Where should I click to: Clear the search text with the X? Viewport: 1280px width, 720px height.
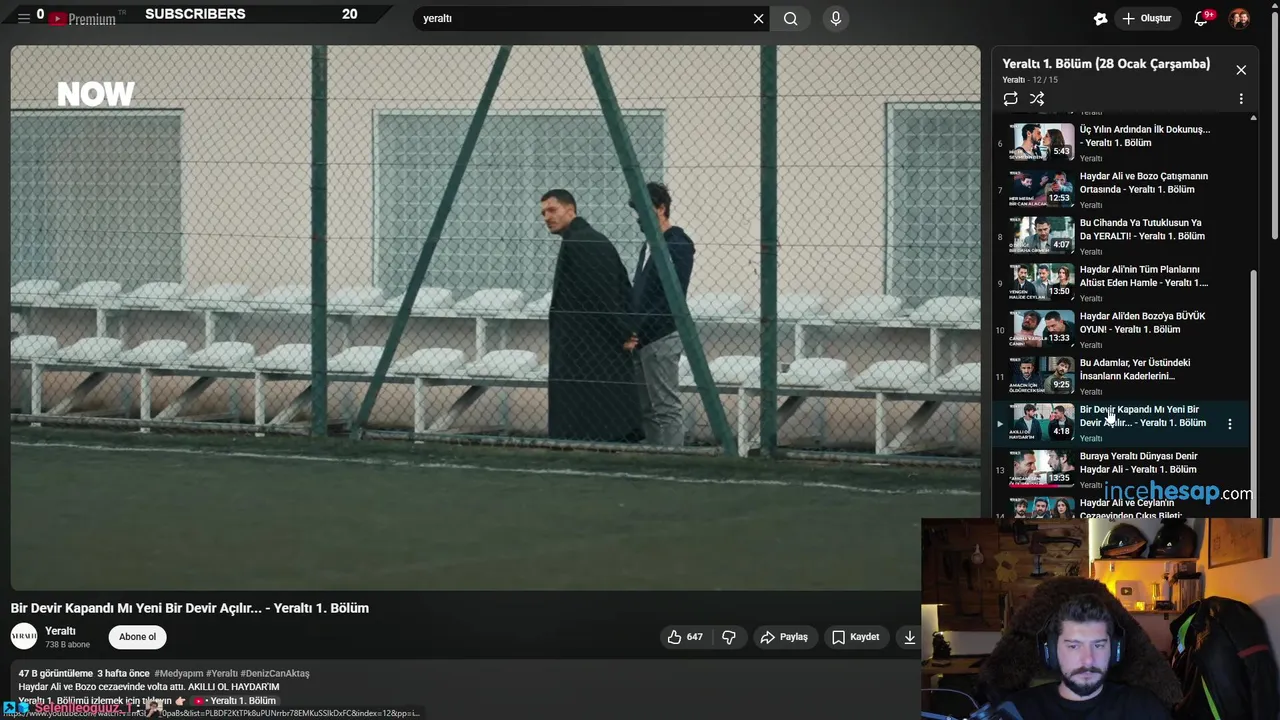(758, 18)
